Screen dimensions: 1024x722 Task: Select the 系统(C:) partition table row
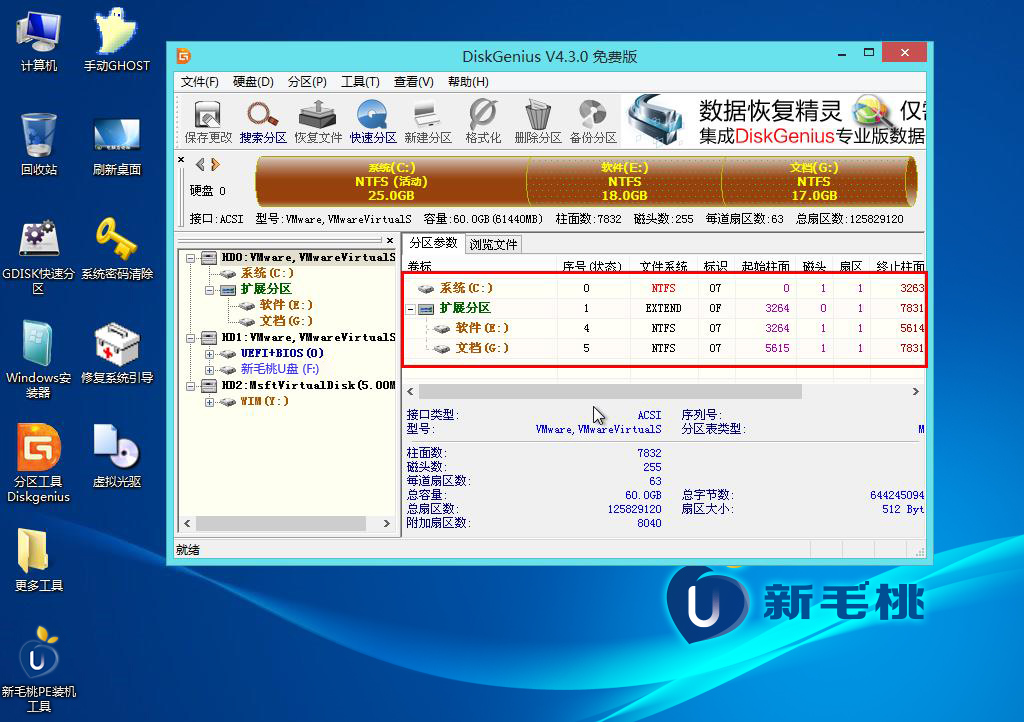coord(664,288)
